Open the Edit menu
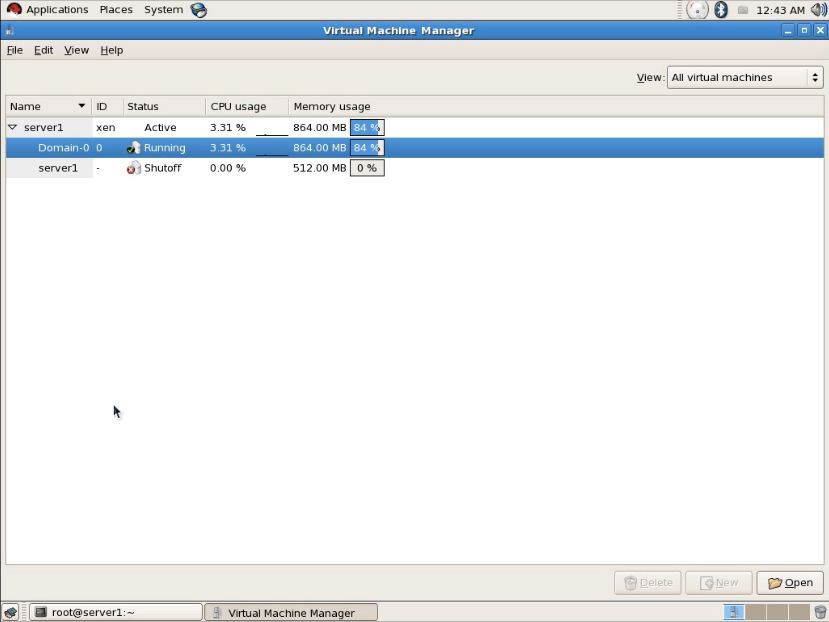Image resolution: width=829 pixels, height=622 pixels. point(43,50)
